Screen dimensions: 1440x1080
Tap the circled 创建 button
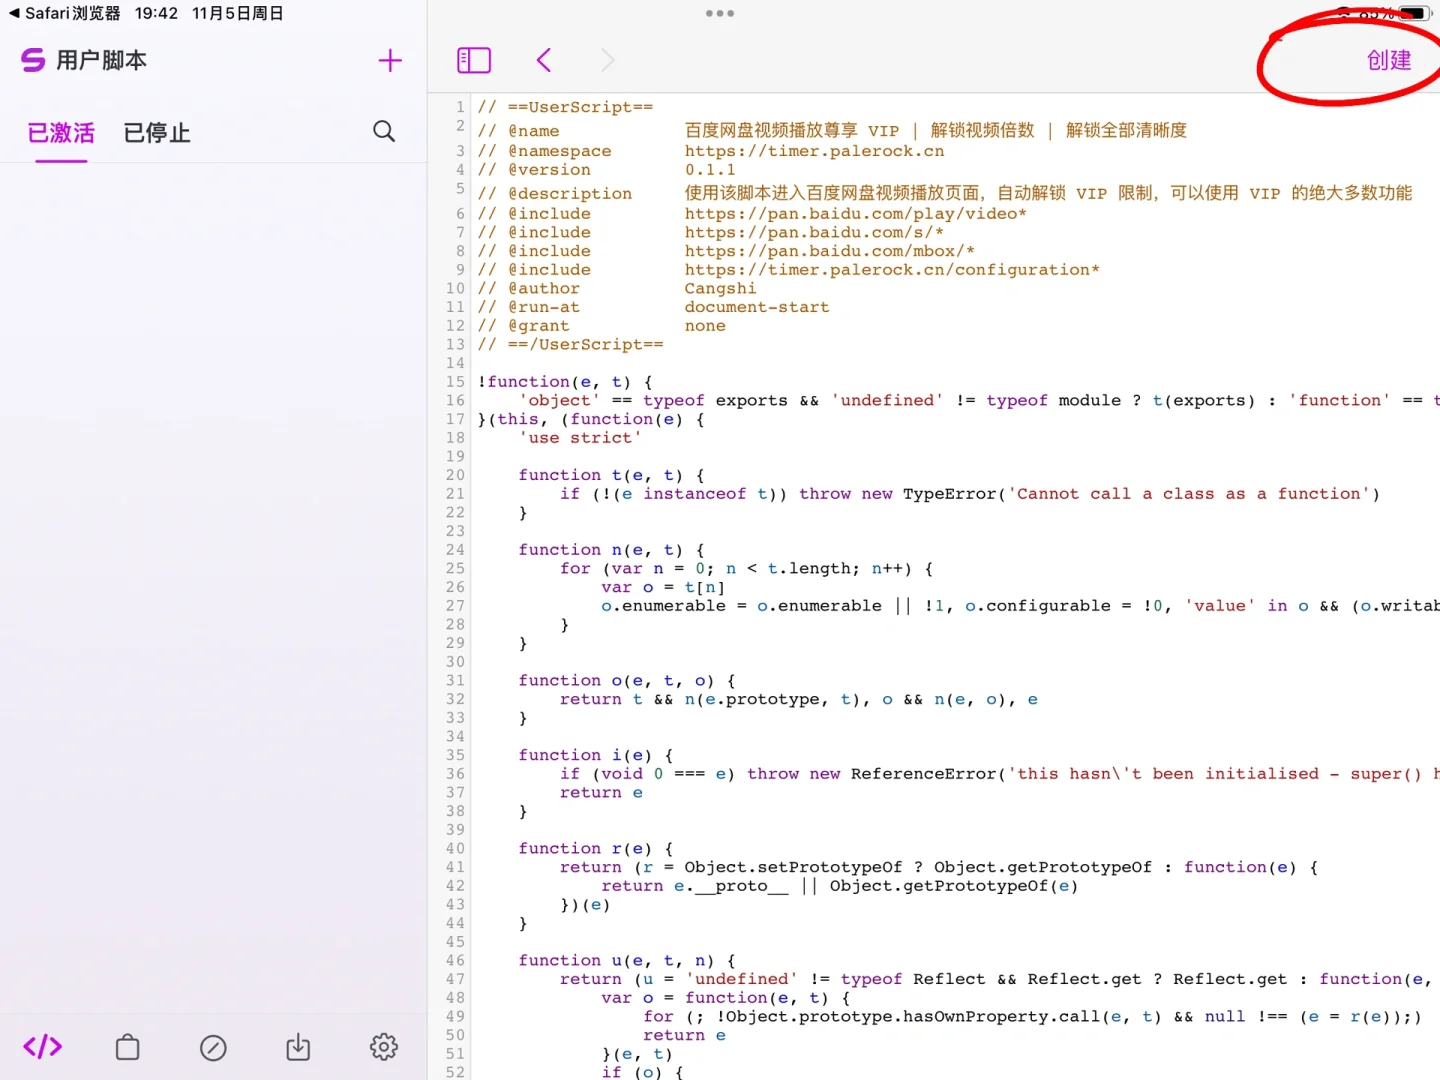1389,60
